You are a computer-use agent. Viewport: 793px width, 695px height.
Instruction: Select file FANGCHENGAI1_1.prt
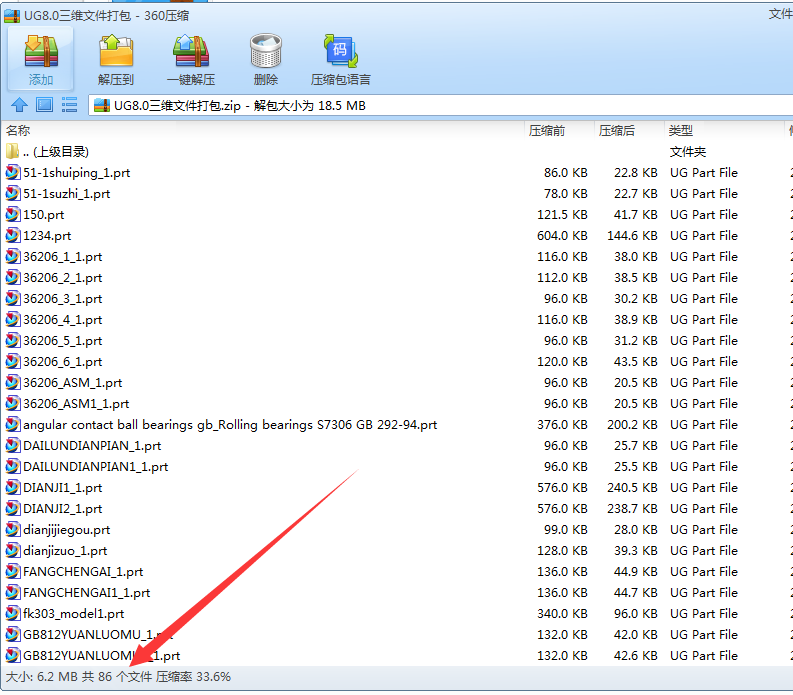[x=86, y=592]
